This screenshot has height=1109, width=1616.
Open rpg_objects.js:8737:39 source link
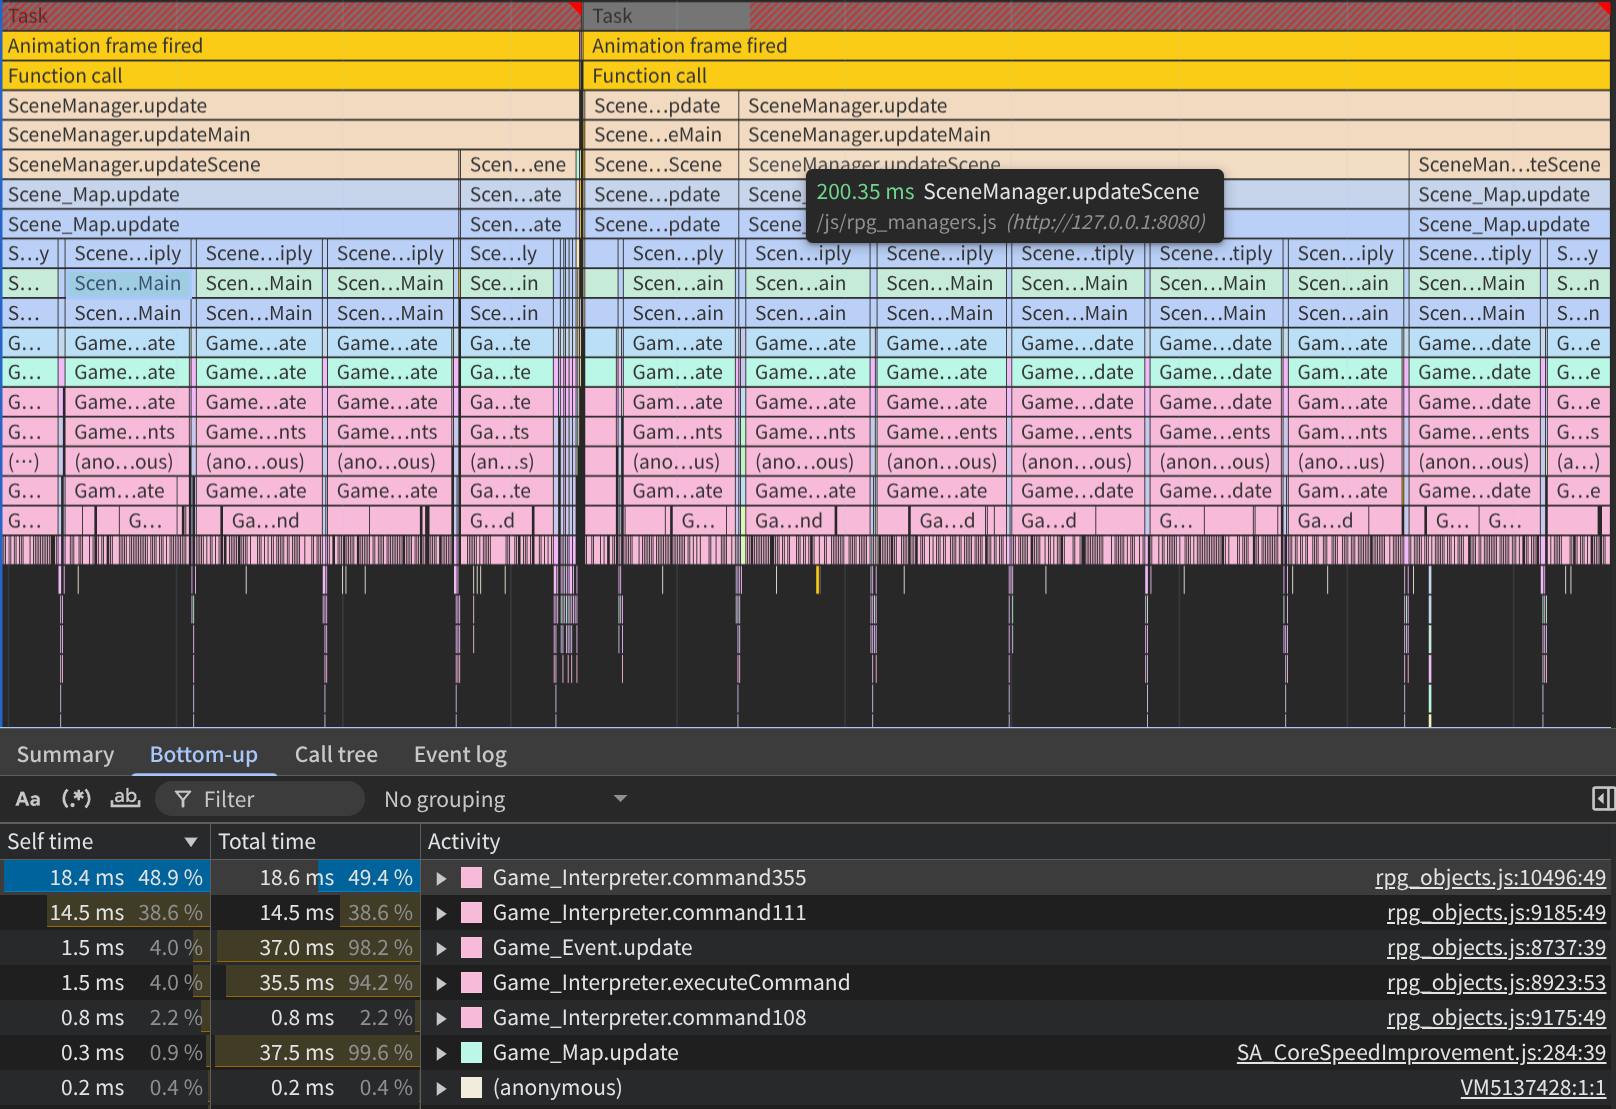tap(1496, 948)
